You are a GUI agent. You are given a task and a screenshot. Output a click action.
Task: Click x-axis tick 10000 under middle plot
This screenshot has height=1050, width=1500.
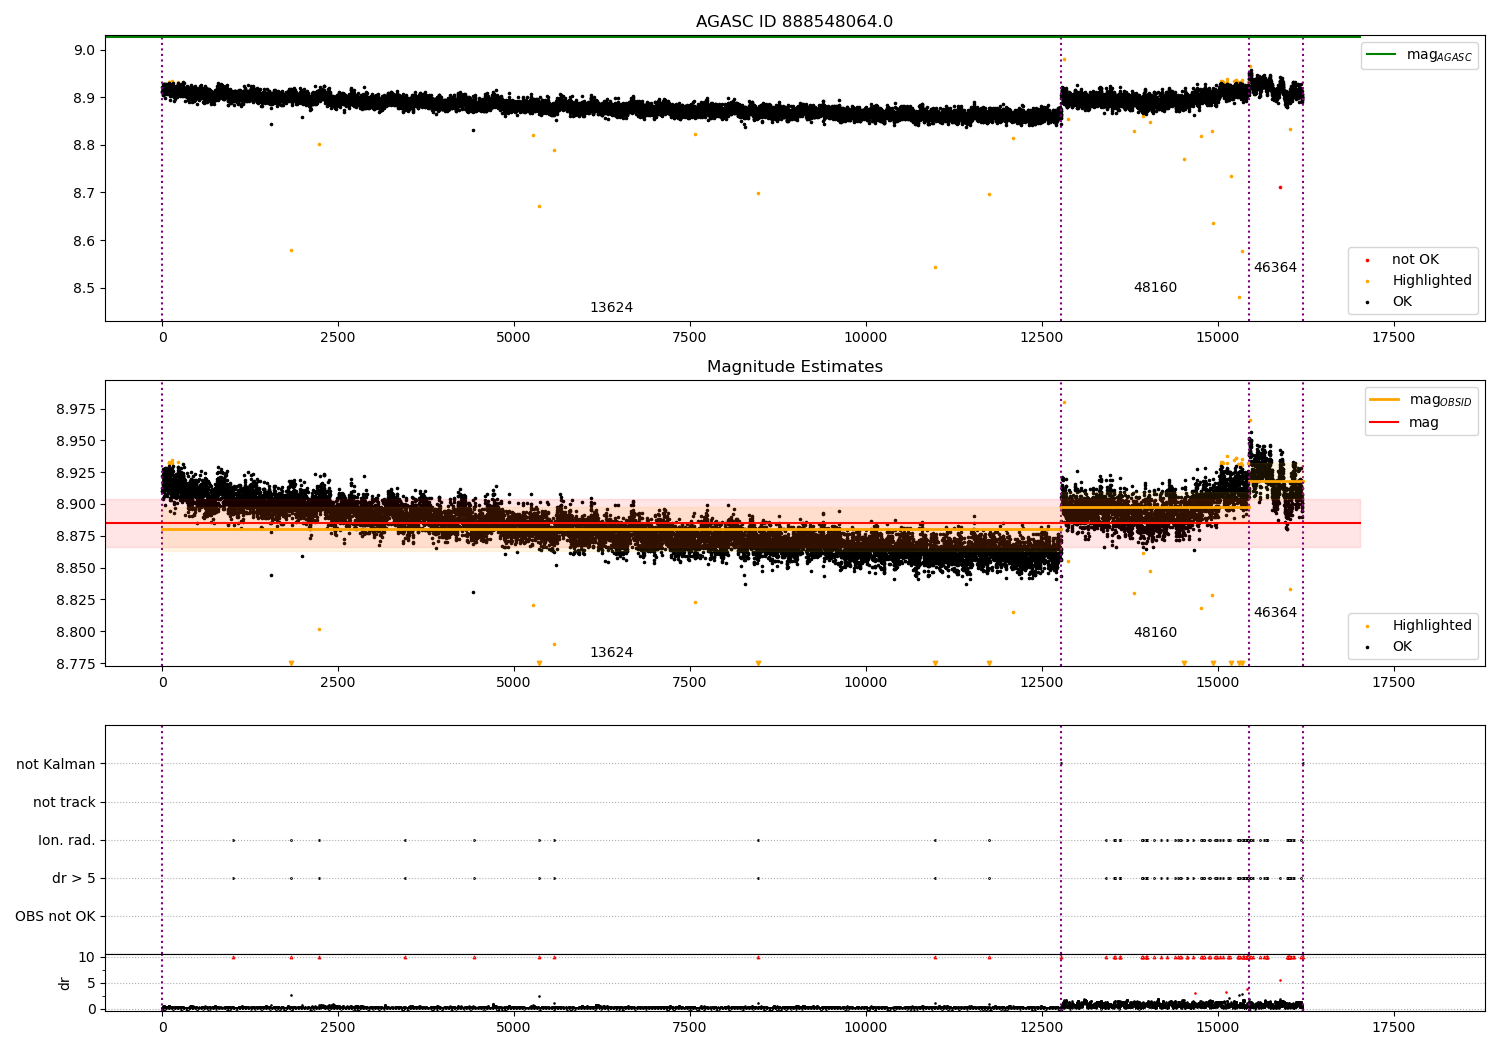pyautogui.click(x=866, y=683)
